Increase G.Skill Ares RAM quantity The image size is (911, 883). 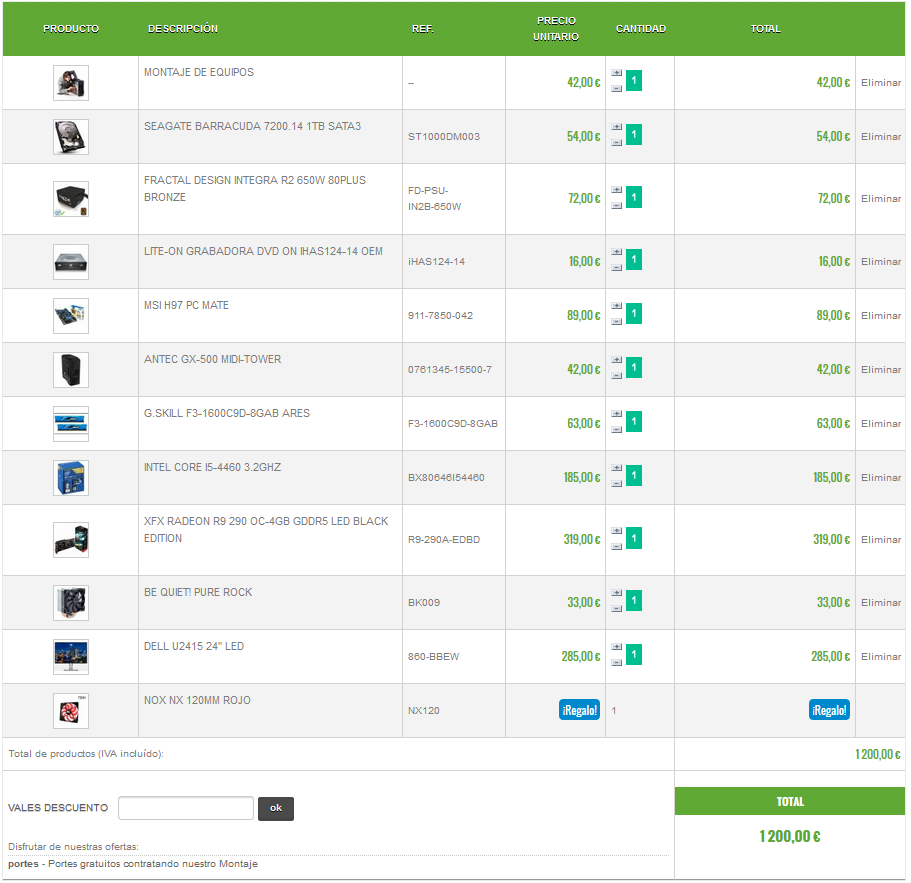click(616, 414)
